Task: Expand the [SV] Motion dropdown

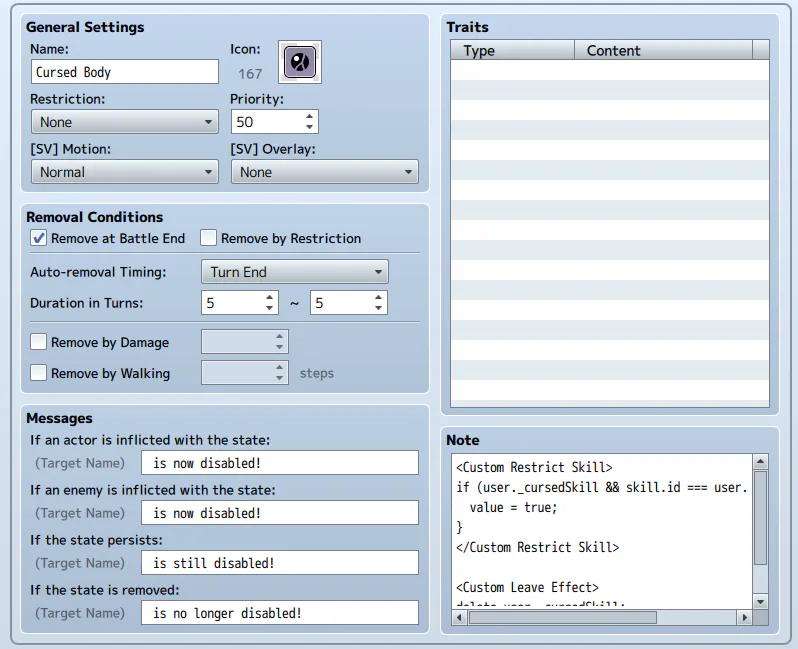Action: point(124,172)
